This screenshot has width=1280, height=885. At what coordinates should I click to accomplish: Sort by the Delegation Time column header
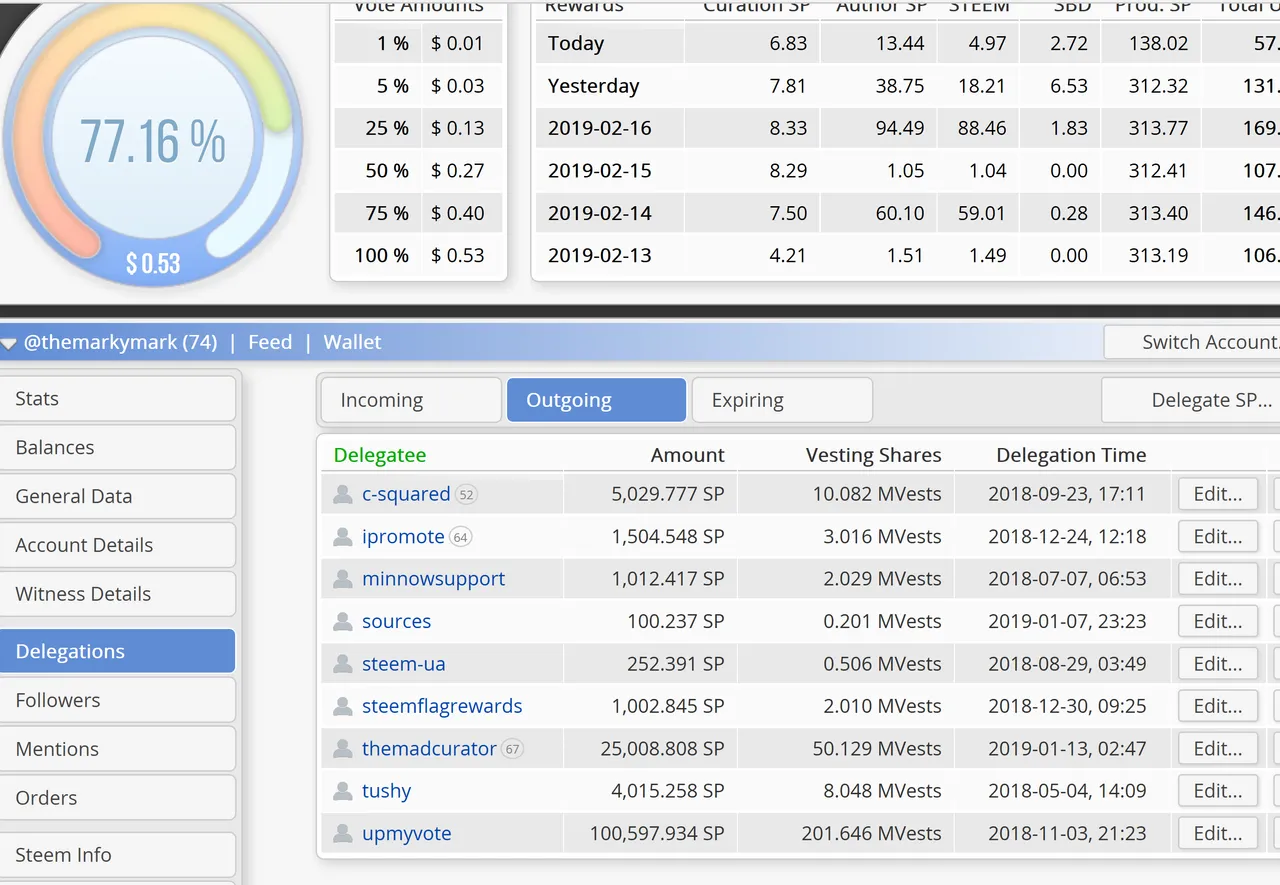[x=1071, y=455]
